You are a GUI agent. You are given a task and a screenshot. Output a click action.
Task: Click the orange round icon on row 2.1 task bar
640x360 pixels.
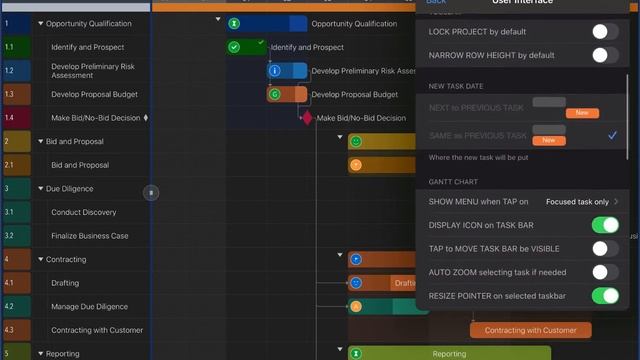pos(356,165)
